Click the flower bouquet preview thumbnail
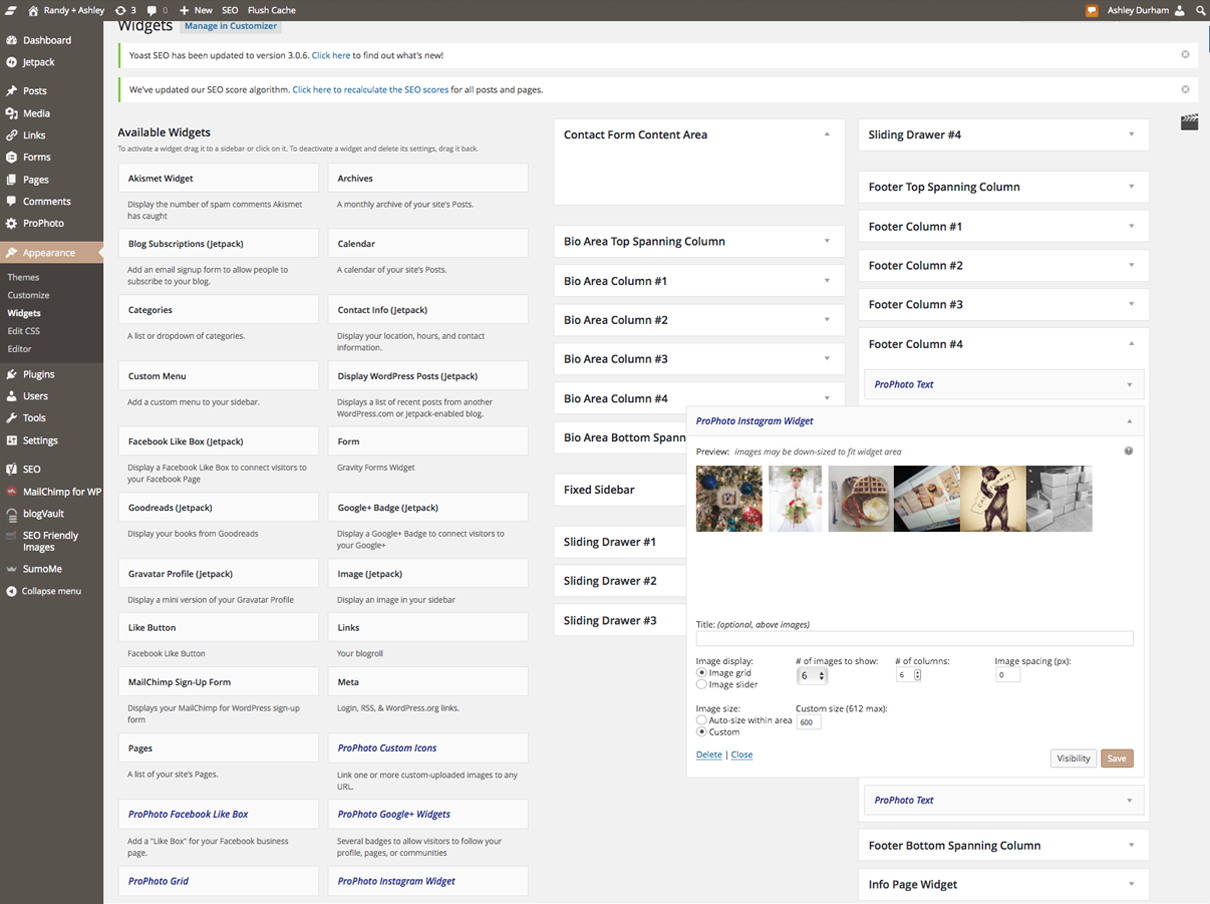The width and height of the screenshot is (1210, 904). (795, 498)
